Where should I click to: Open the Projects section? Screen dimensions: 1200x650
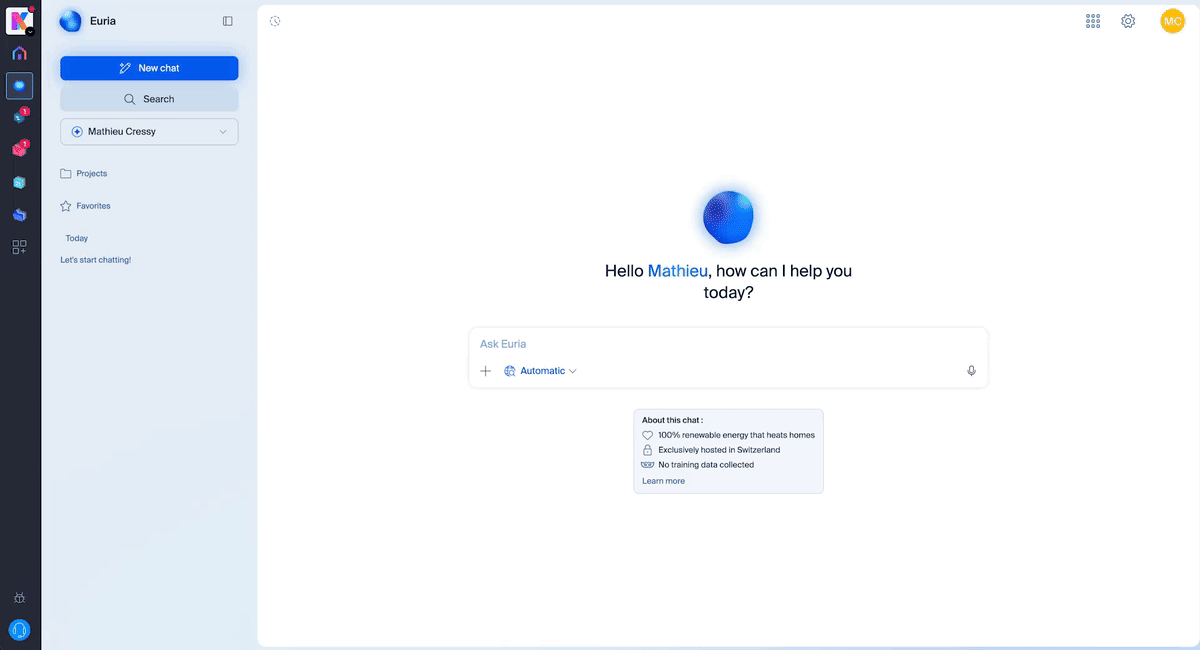[x=91, y=174]
